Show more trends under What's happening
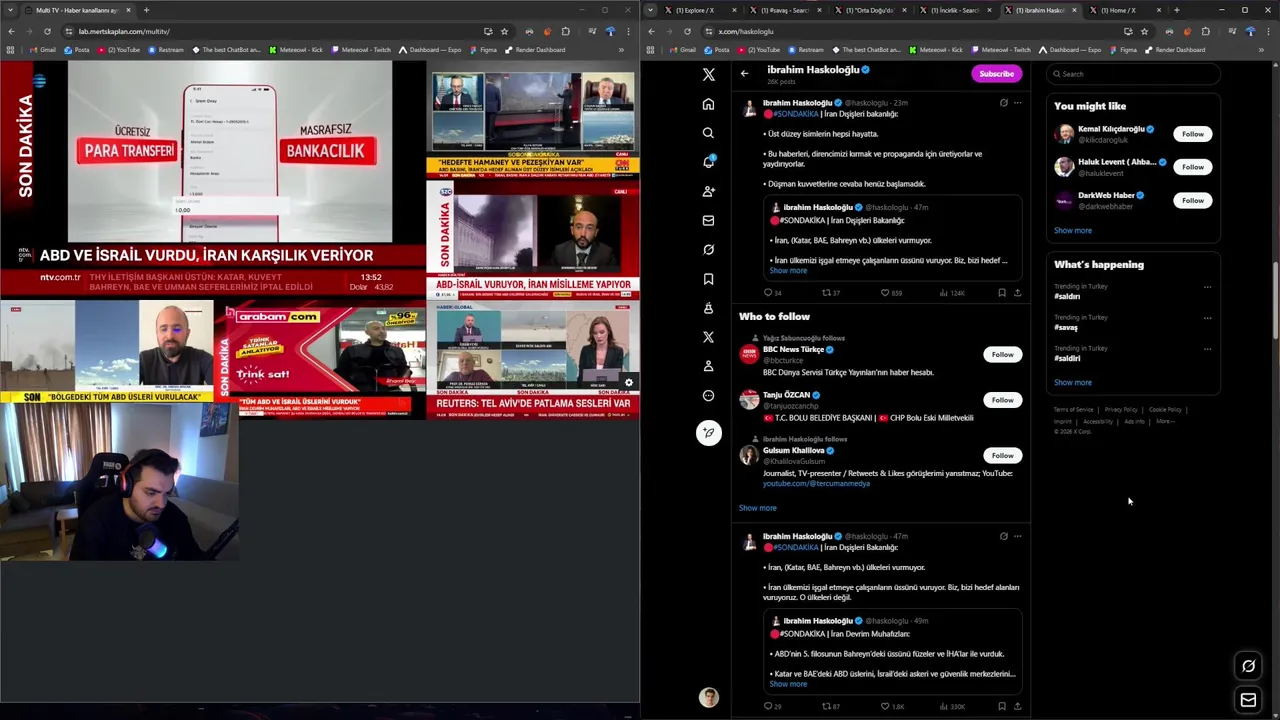This screenshot has width=1280, height=720. coord(1072,383)
